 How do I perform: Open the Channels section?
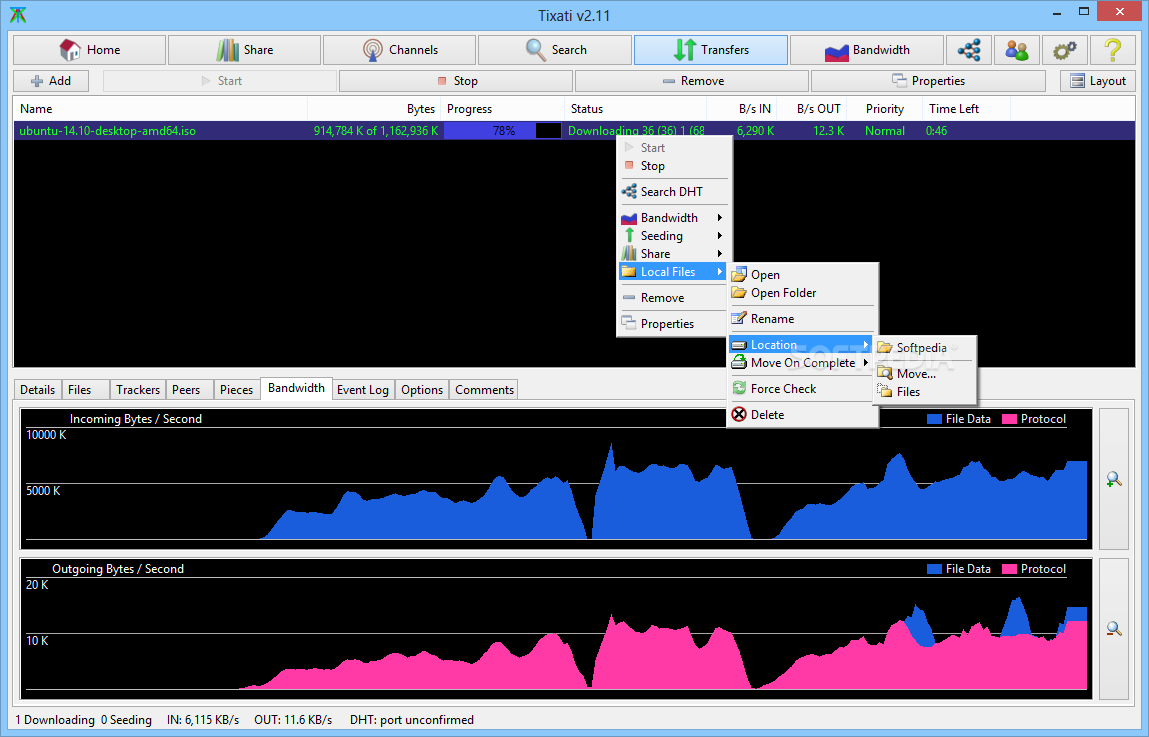(x=399, y=50)
